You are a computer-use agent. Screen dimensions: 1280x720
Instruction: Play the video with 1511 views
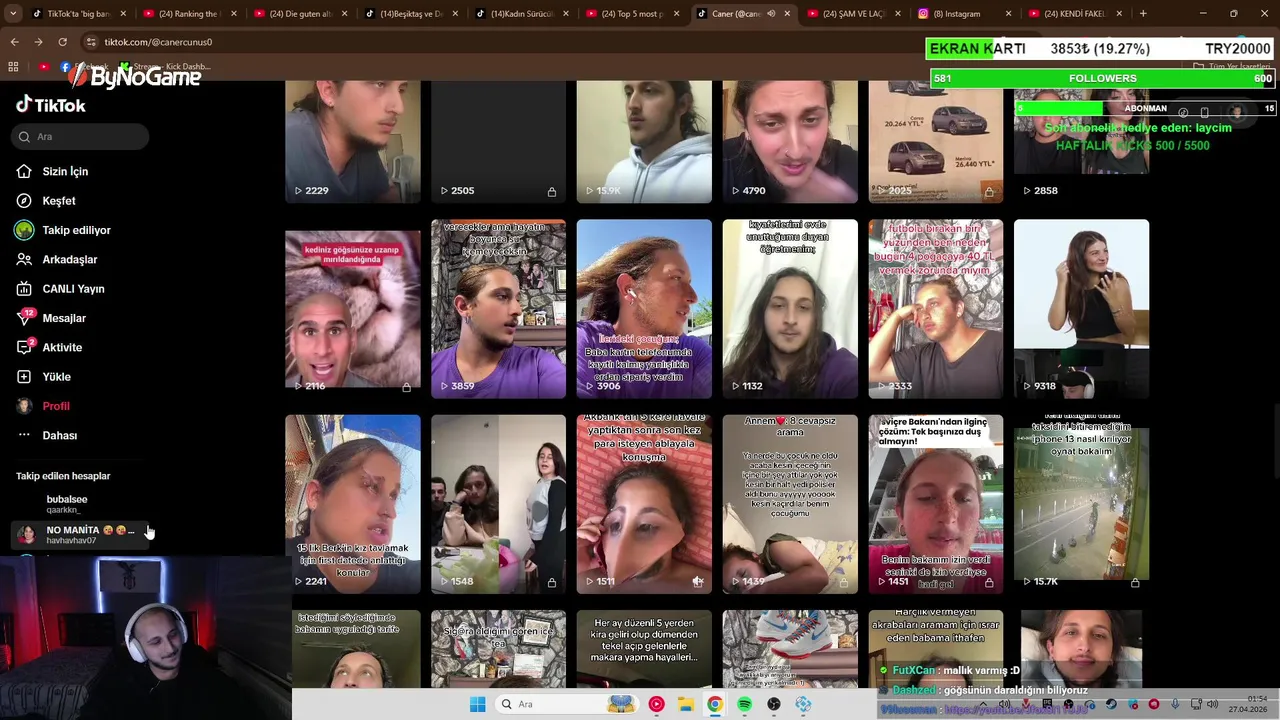coord(644,504)
